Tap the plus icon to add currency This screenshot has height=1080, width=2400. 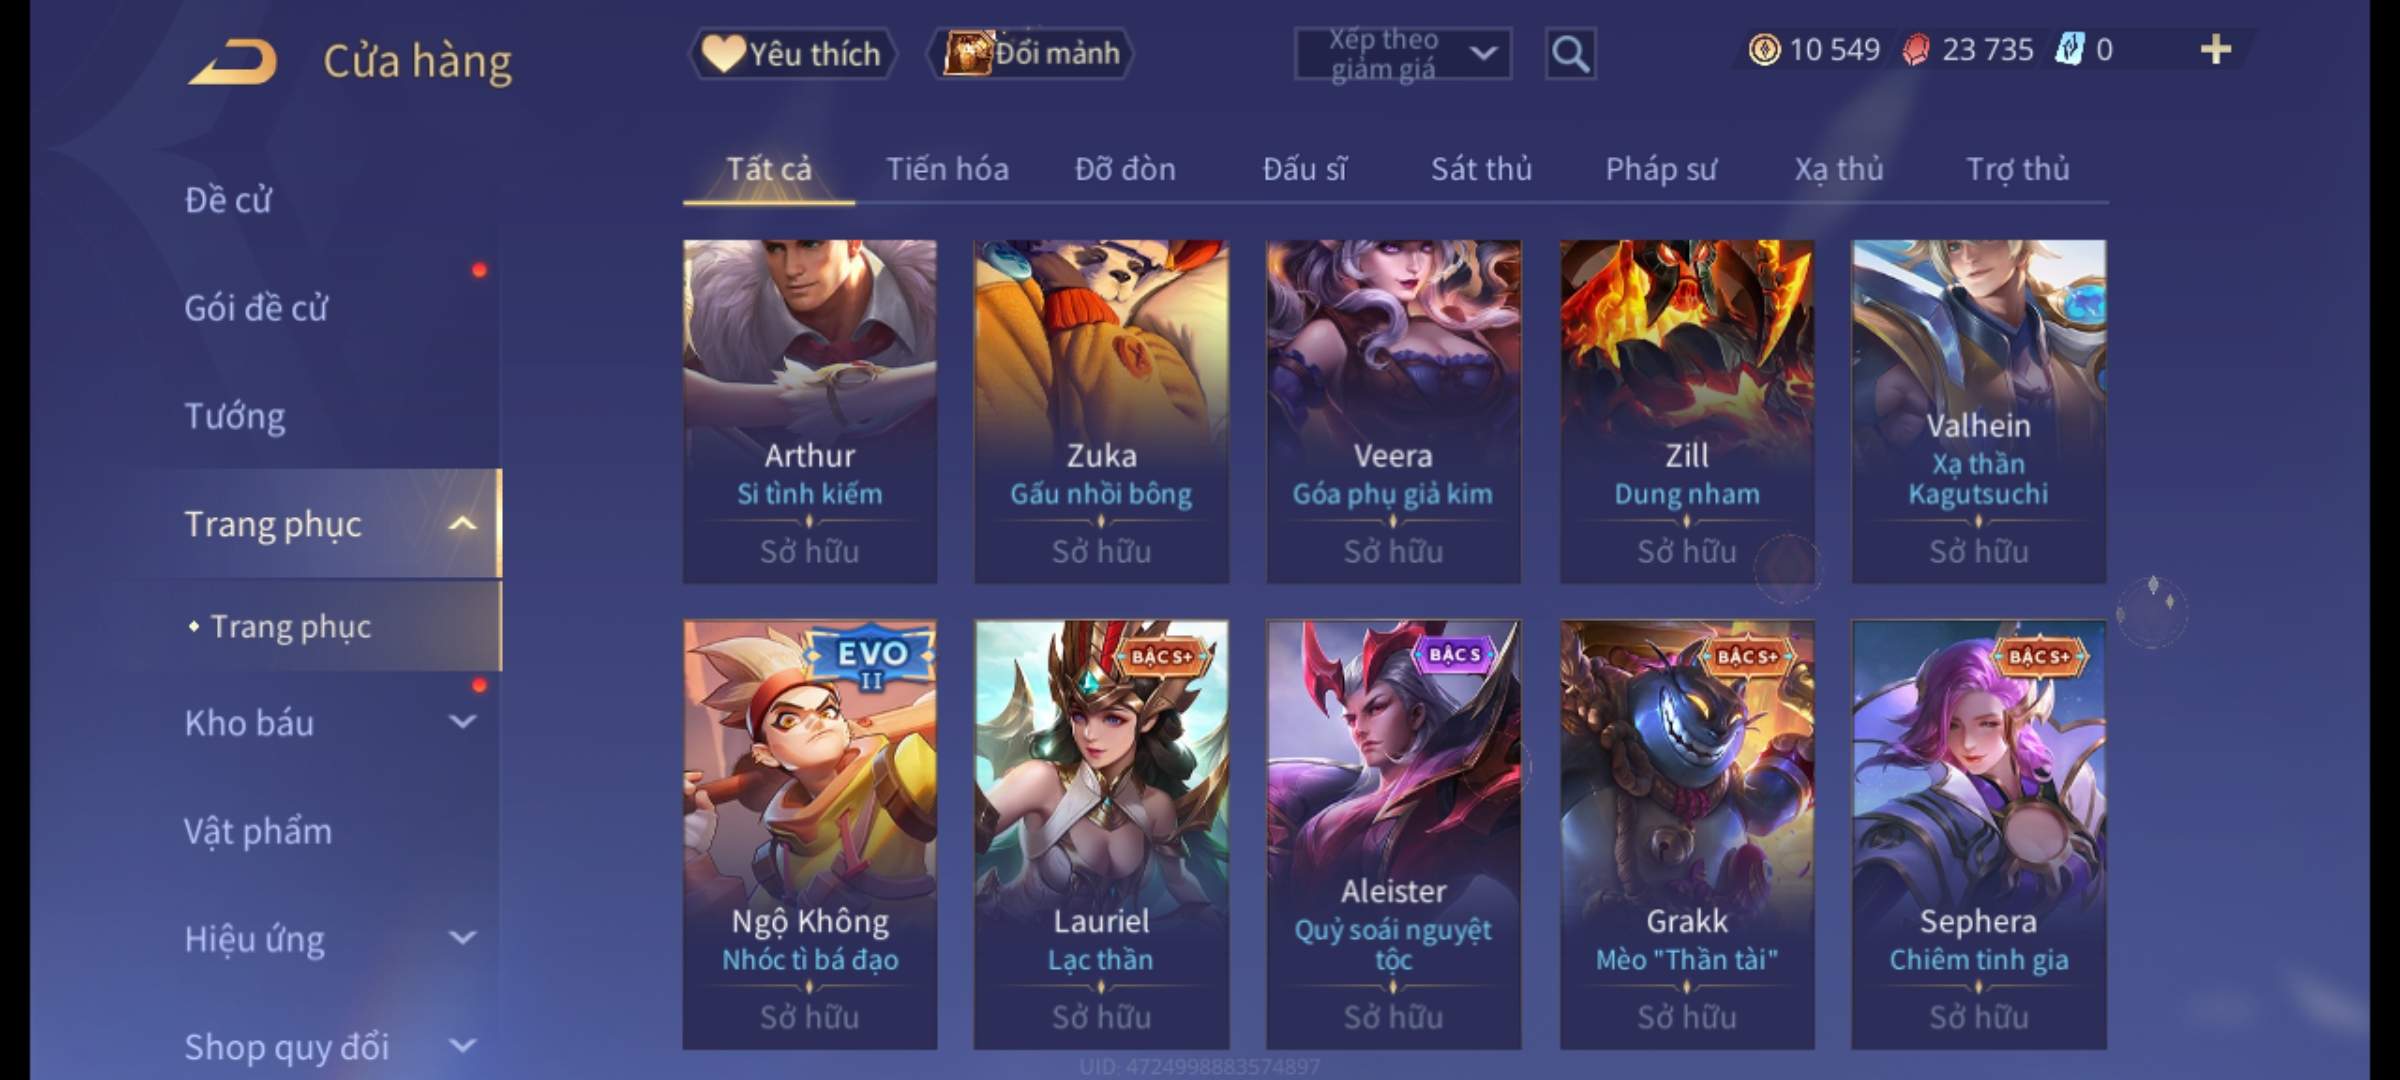click(2216, 50)
